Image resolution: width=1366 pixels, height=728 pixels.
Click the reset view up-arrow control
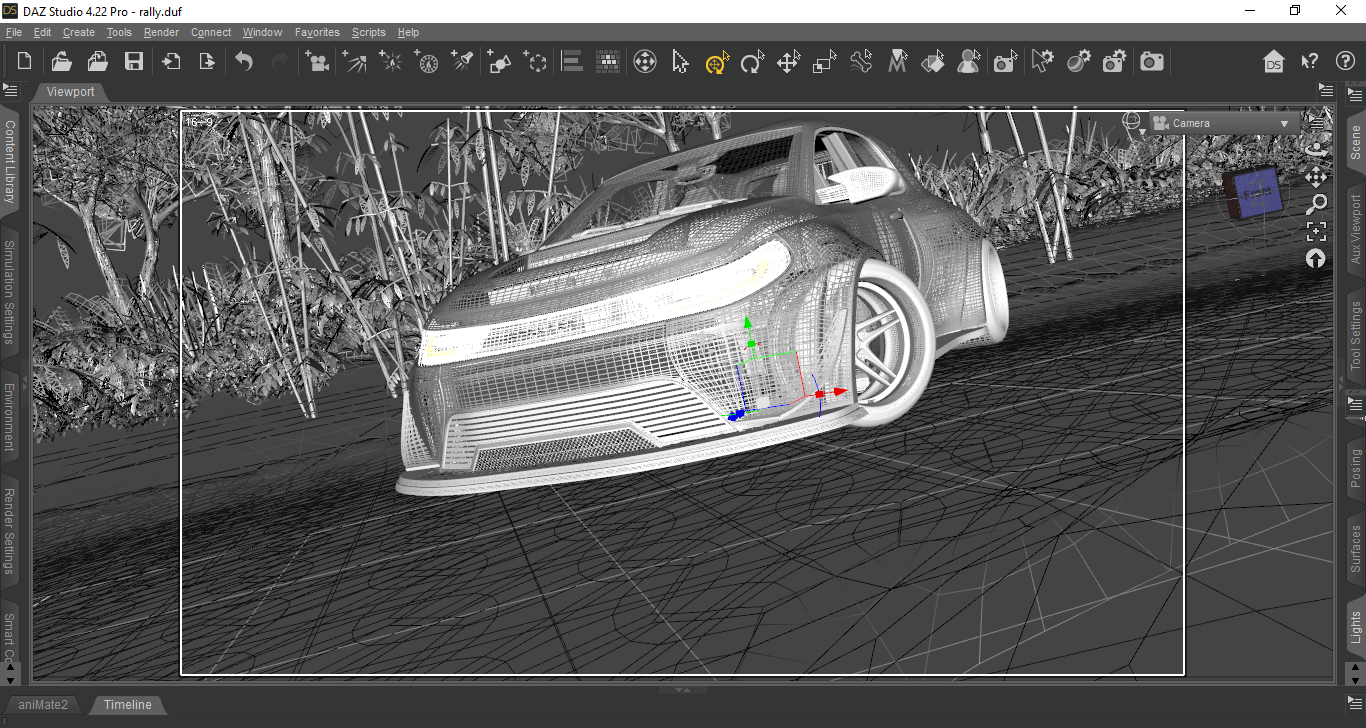(x=1316, y=259)
